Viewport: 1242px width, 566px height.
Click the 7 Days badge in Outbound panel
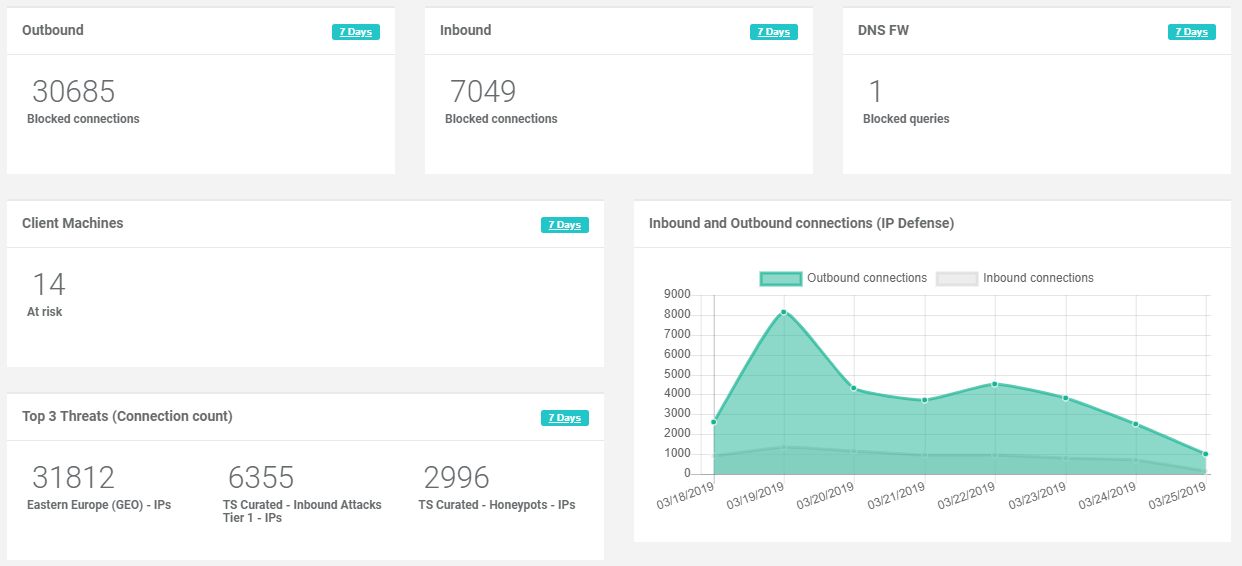point(355,32)
